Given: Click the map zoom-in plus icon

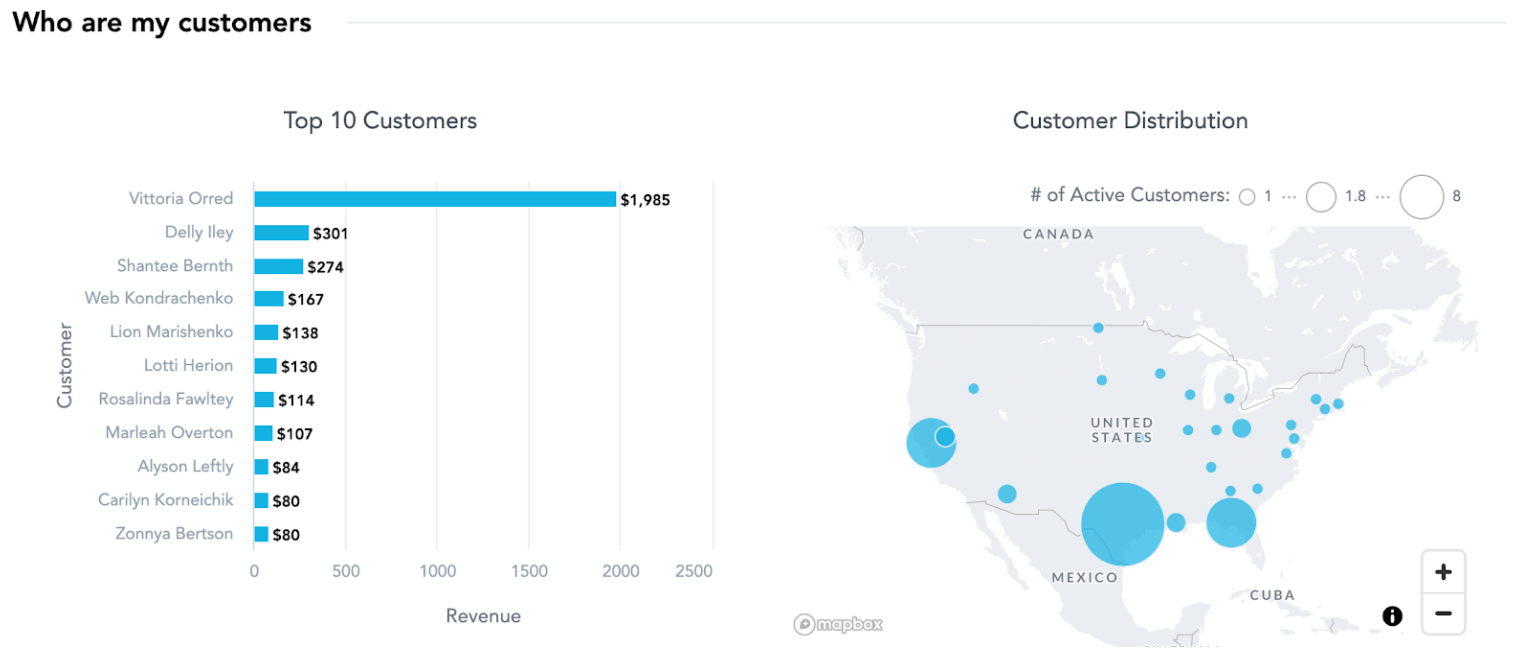Looking at the screenshot, I should click(x=1443, y=571).
